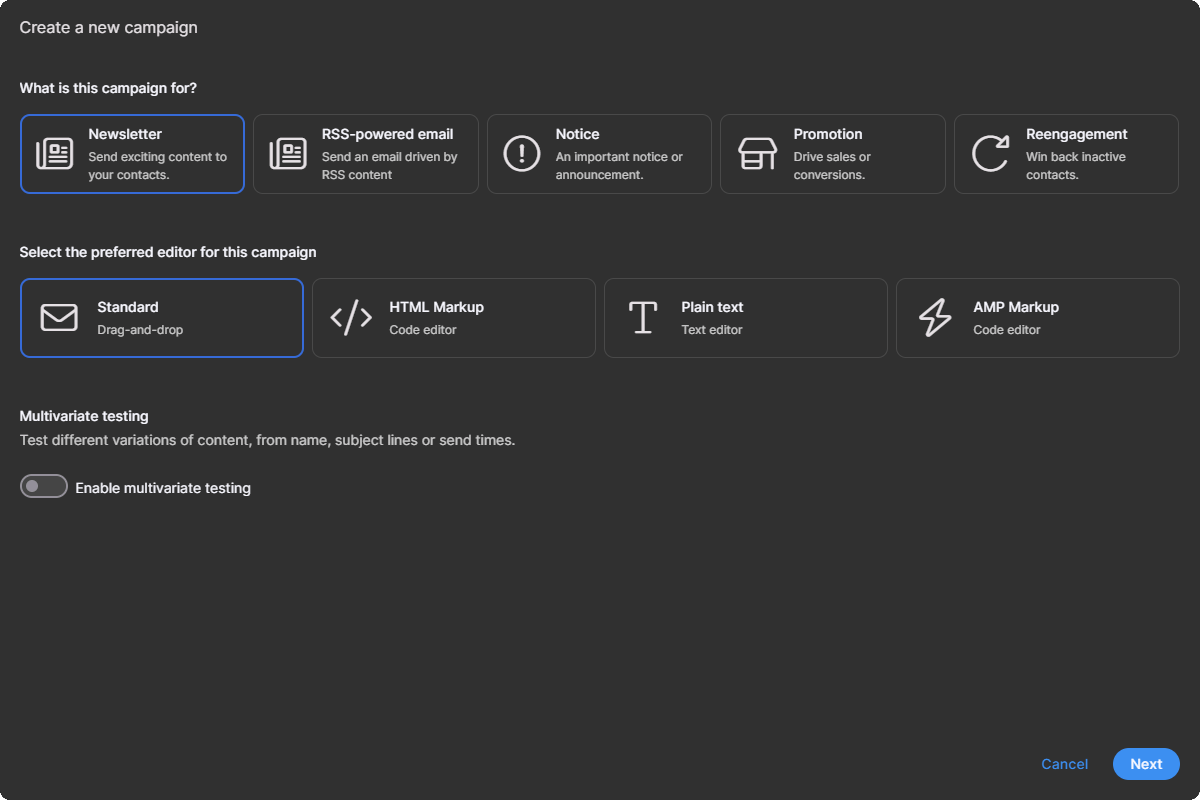Select the Promotion campaign type

click(833, 153)
